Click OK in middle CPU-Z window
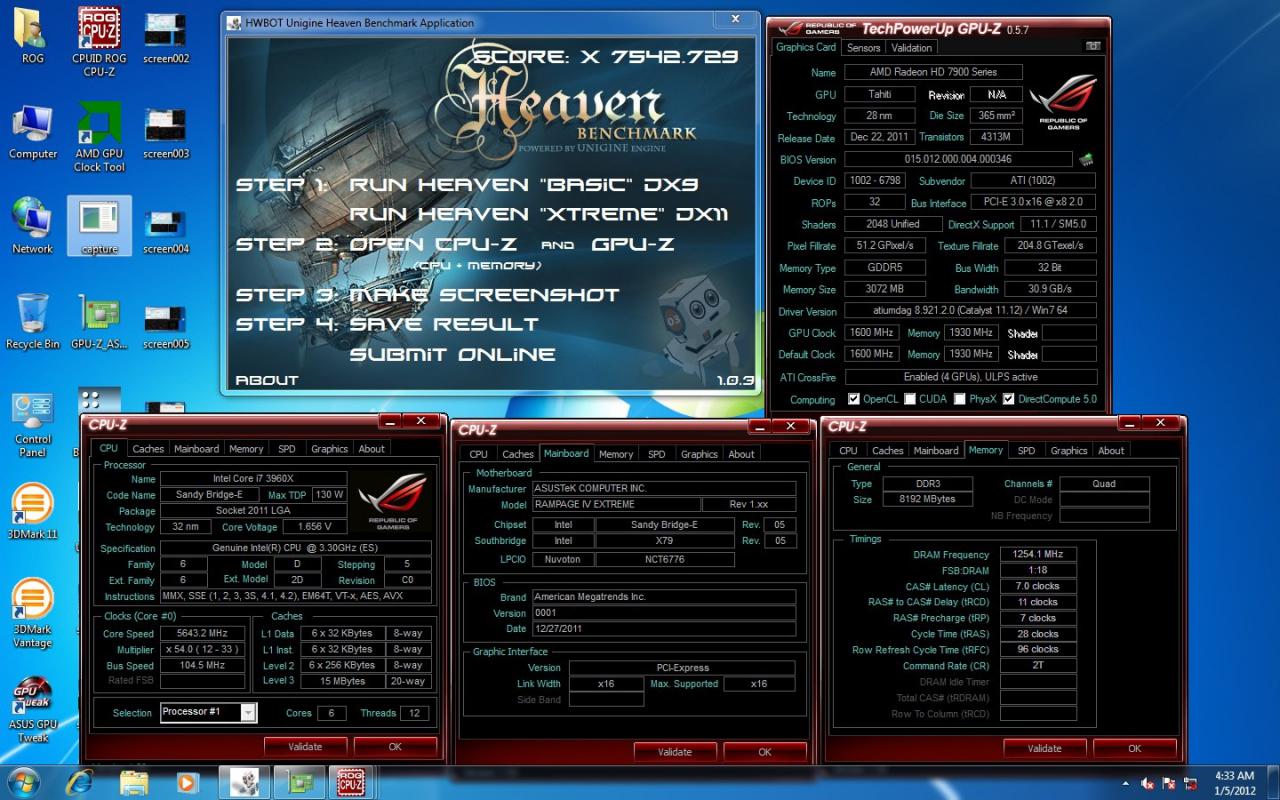The image size is (1280, 800). point(765,752)
